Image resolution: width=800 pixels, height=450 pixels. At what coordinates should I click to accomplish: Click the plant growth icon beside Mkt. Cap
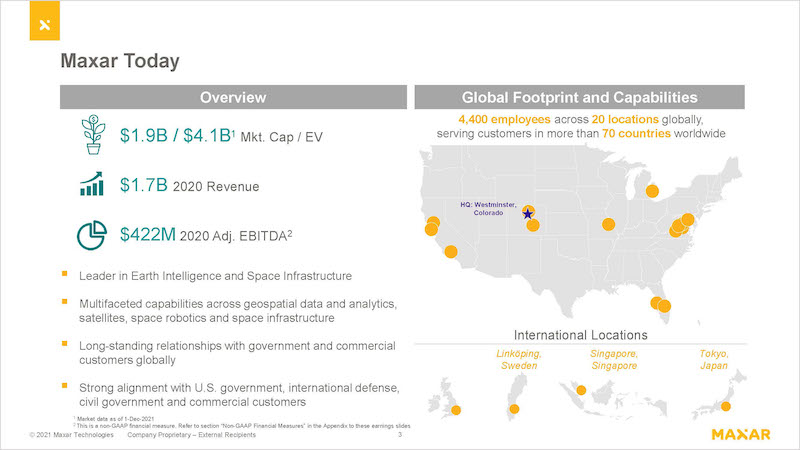click(x=93, y=135)
